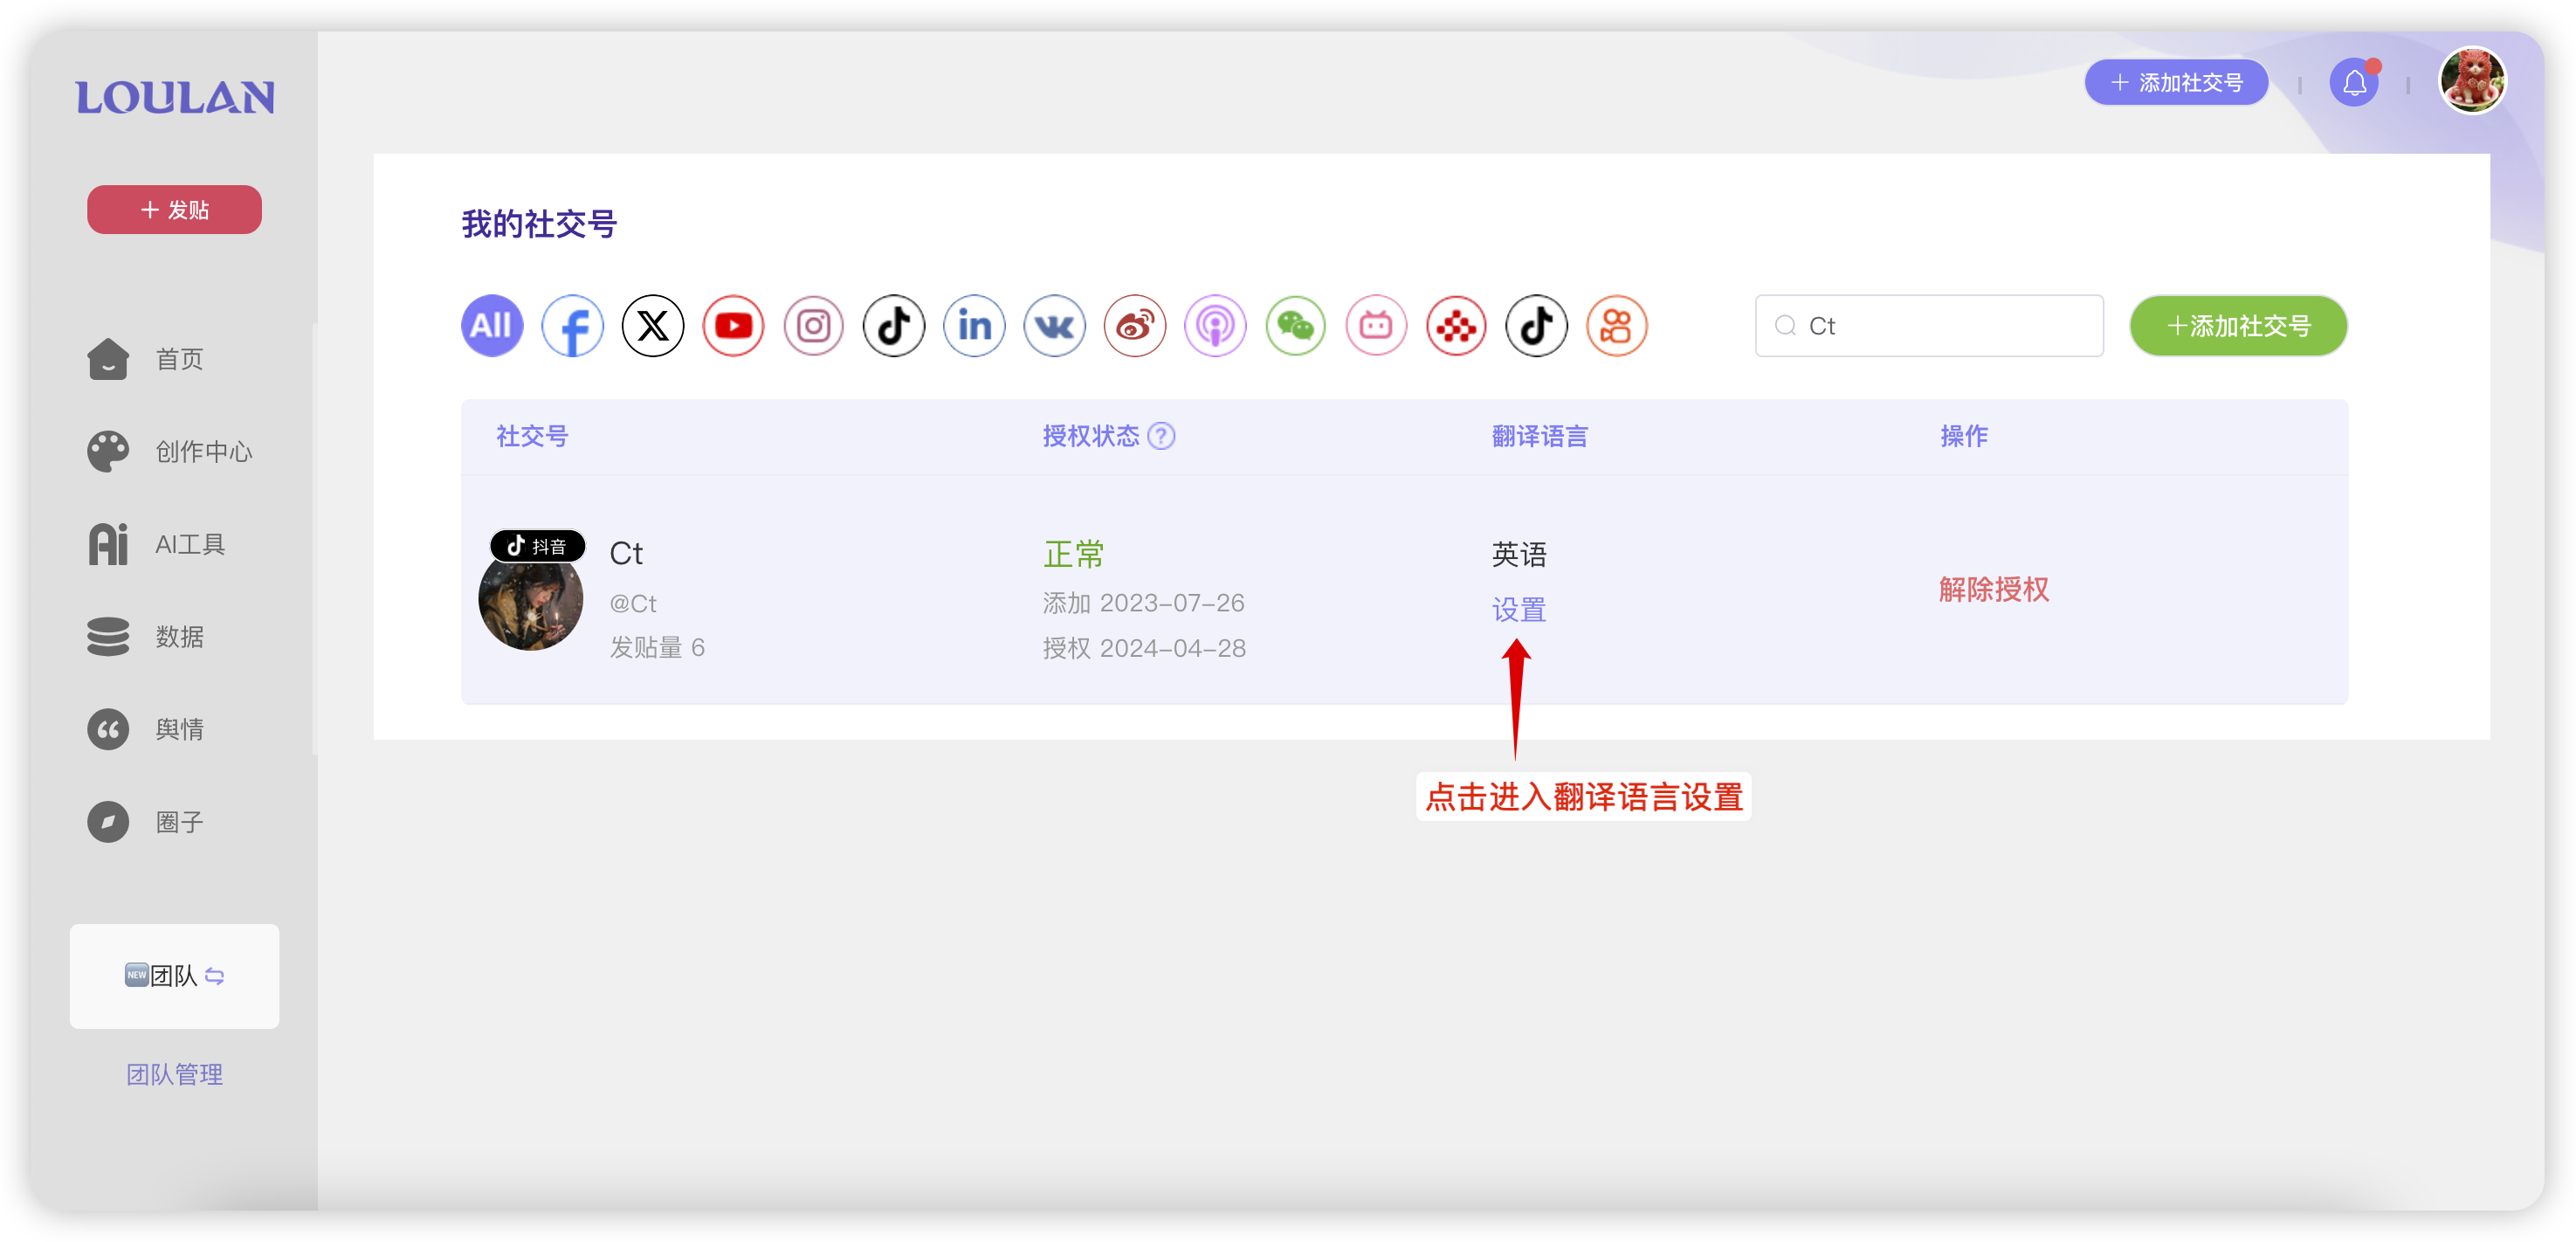This screenshot has height=1242, width=2576.
Task: Open the notification bell
Action: [2355, 83]
